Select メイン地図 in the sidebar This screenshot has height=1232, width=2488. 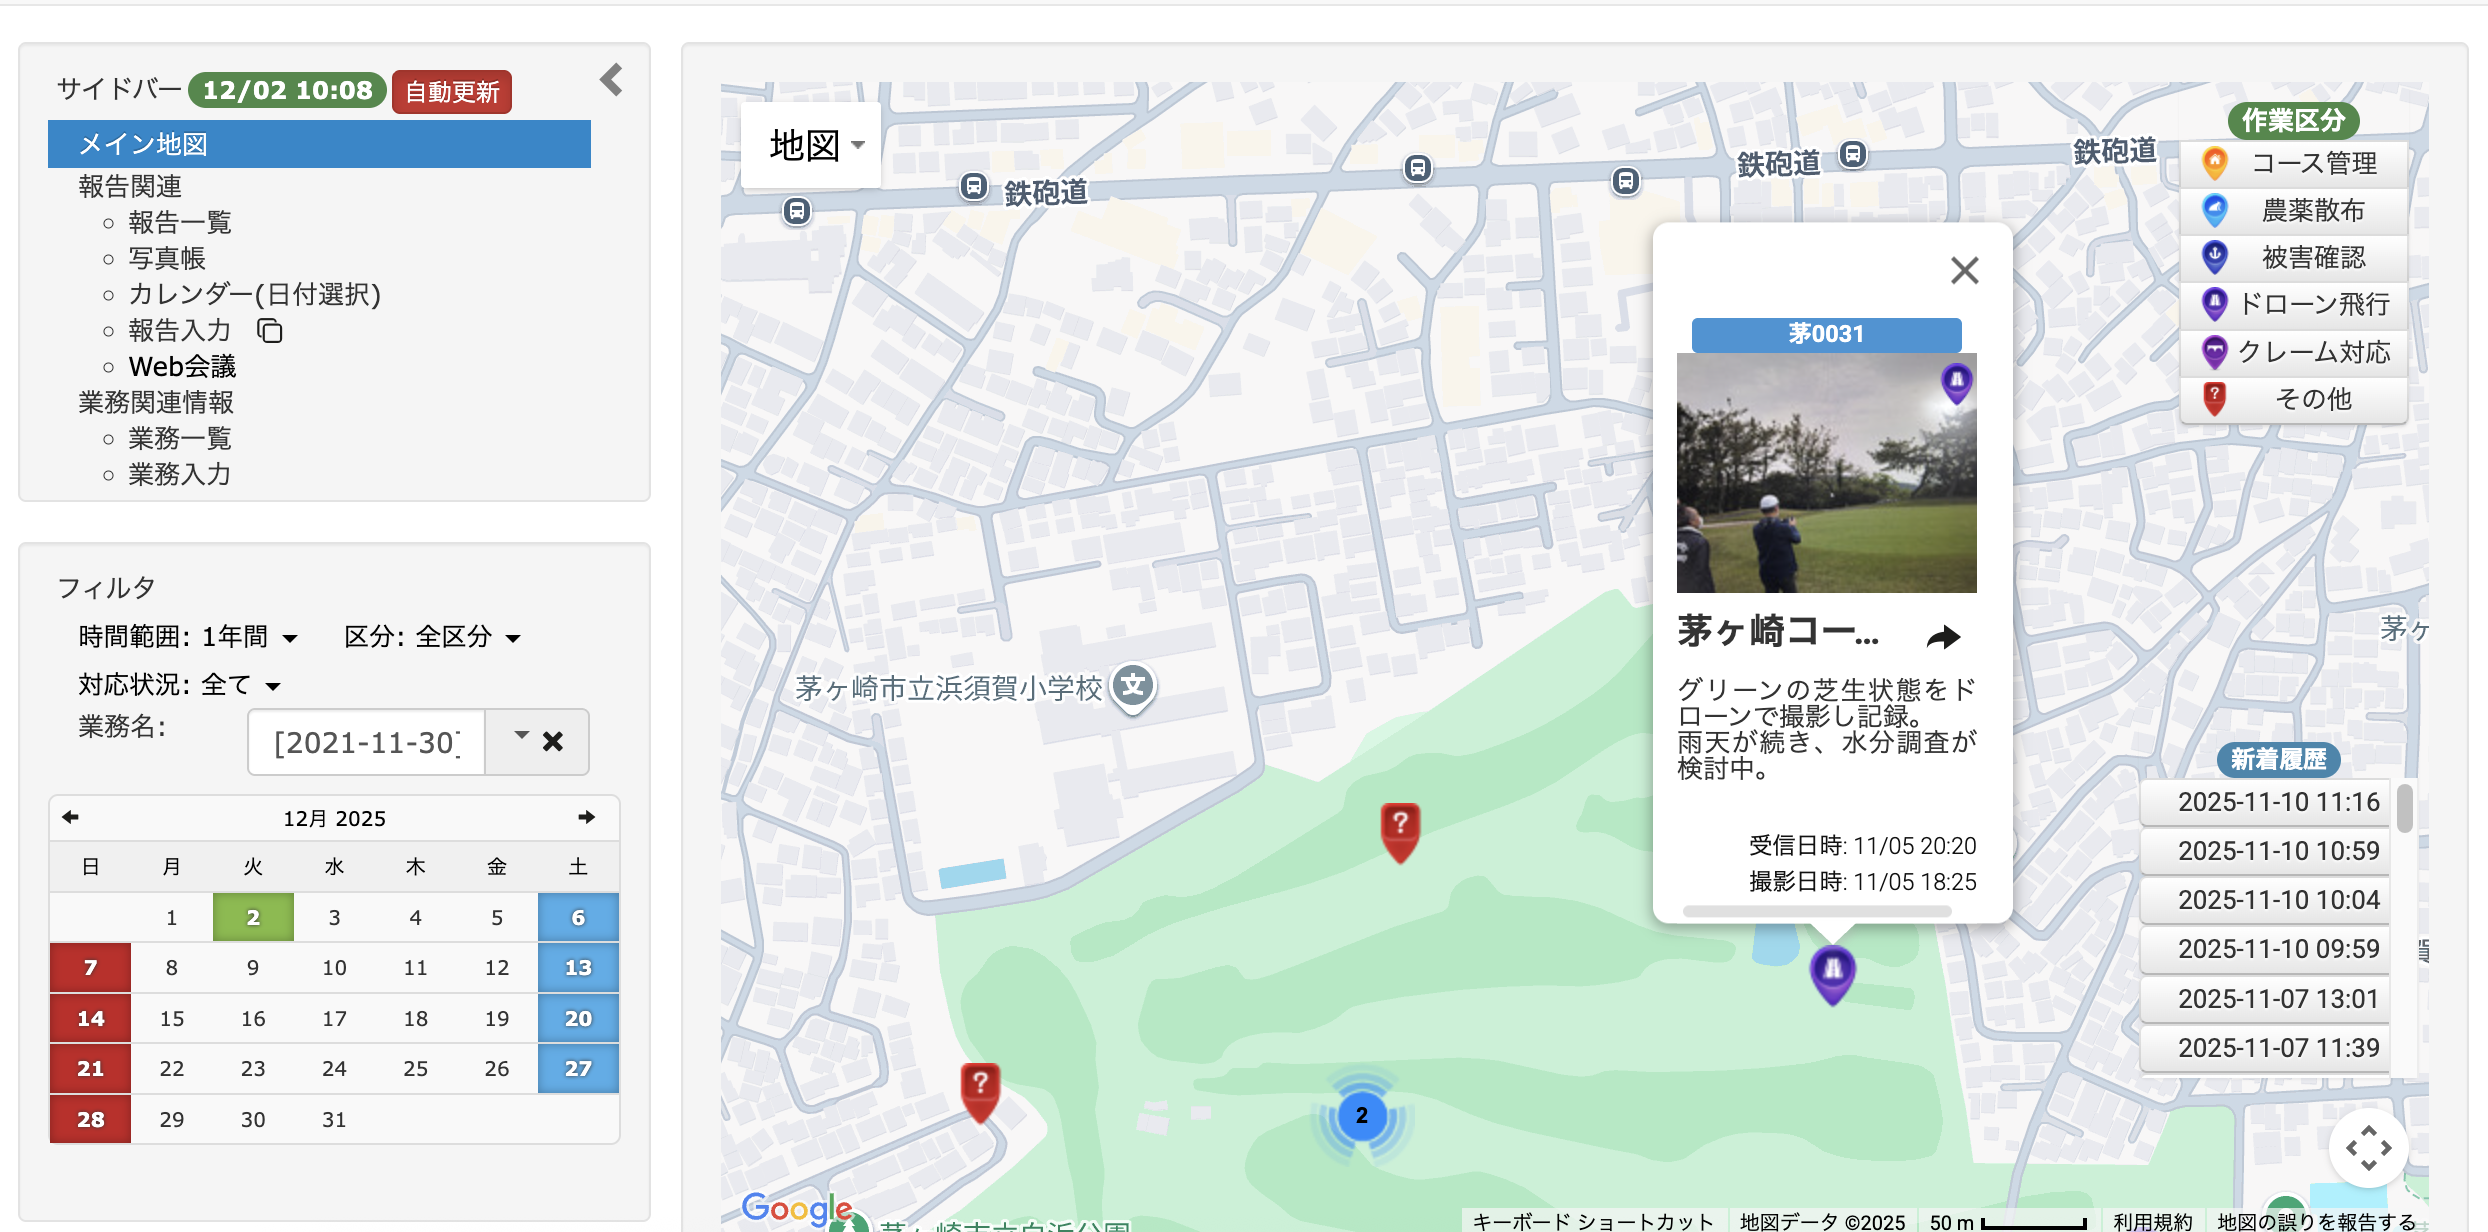[319, 144]
